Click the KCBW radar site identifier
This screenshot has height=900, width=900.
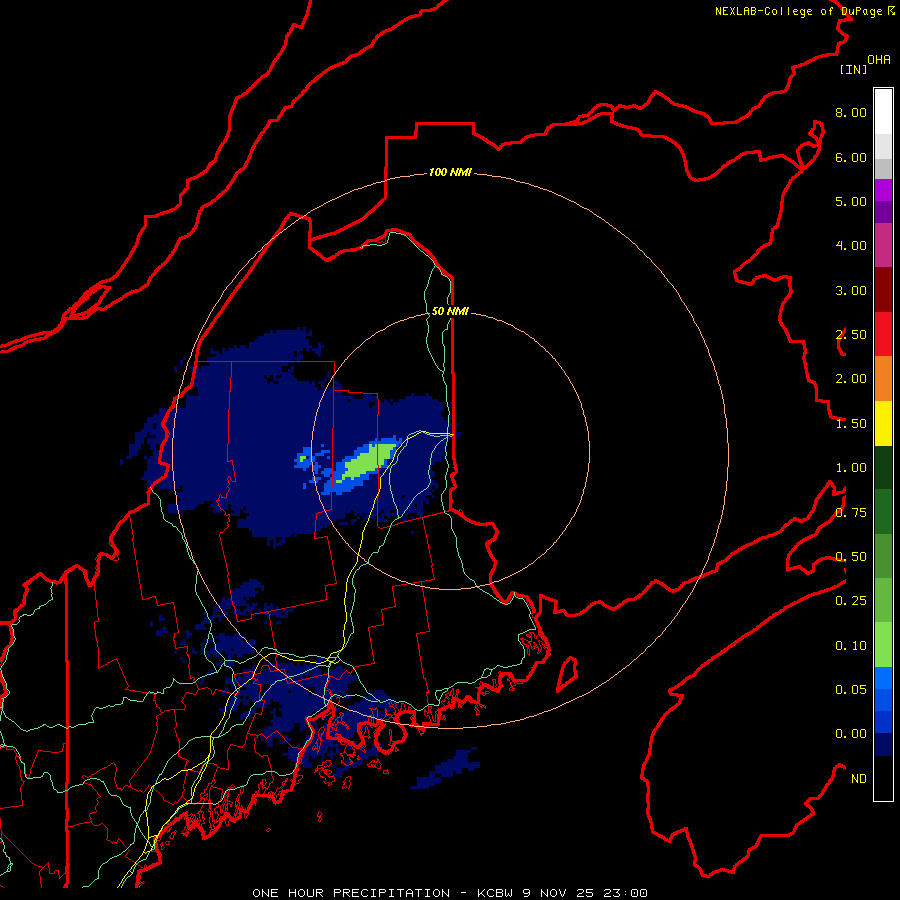click(495, 893)
